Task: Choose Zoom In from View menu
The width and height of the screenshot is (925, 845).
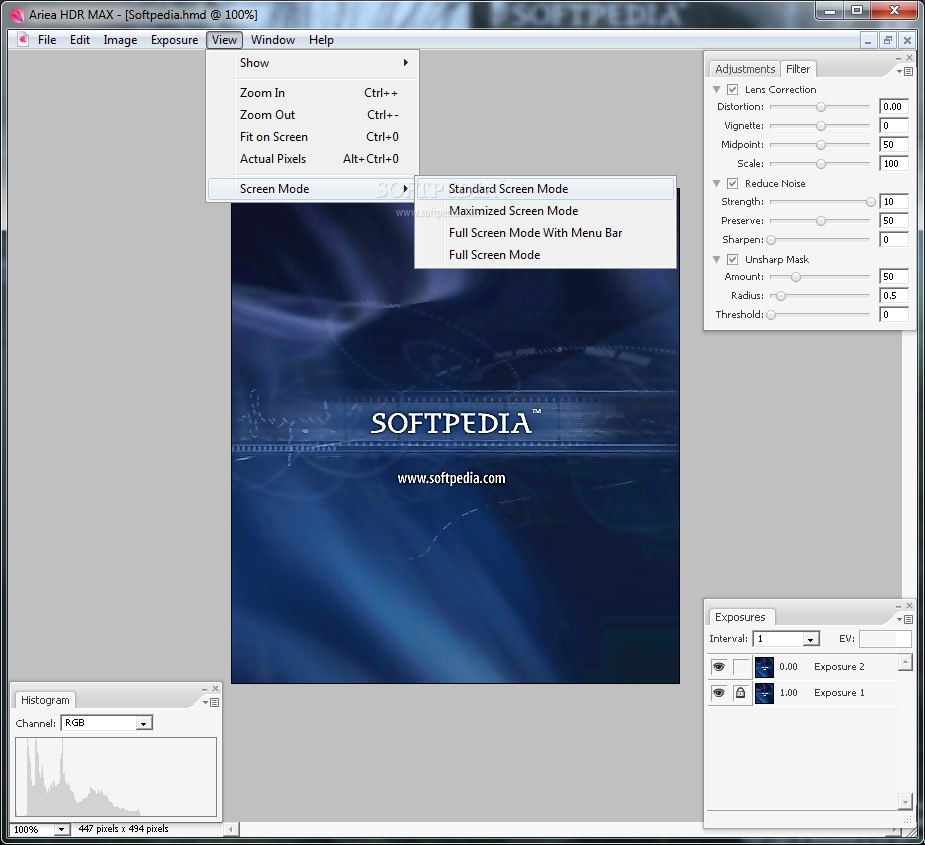Action: click(313, 93)
